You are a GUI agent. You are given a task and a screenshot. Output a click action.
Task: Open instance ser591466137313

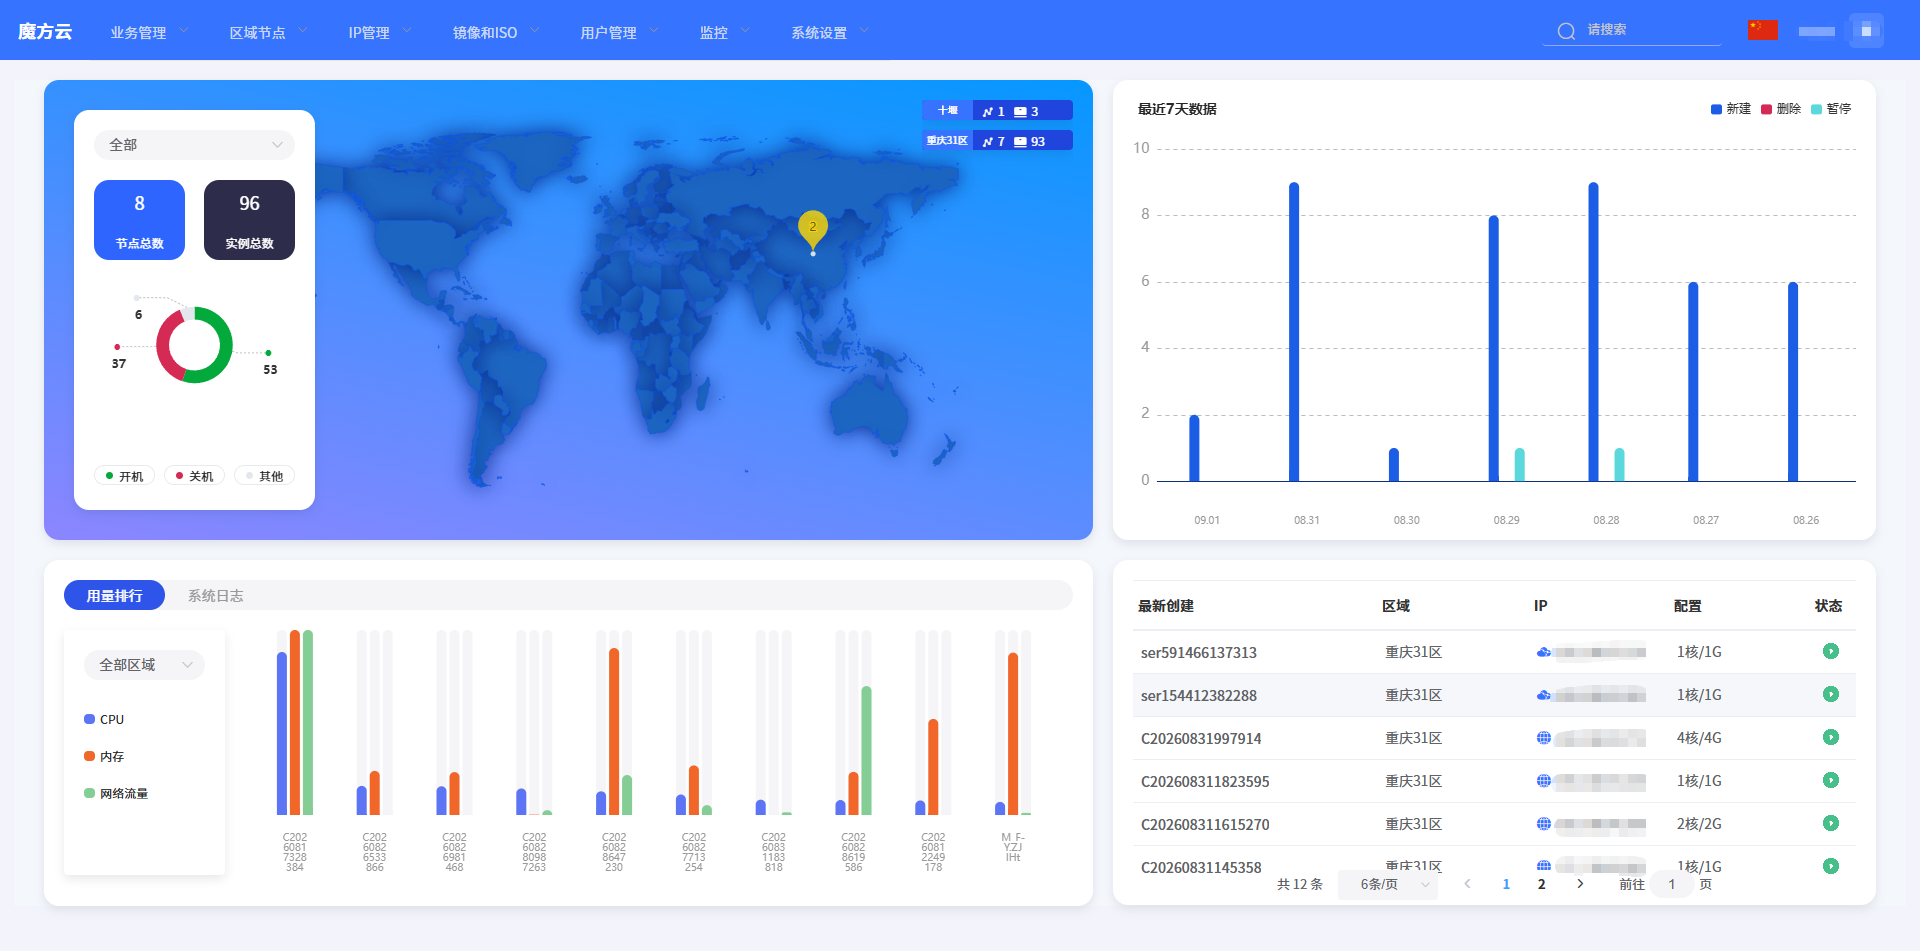(x=1198, y=652)
